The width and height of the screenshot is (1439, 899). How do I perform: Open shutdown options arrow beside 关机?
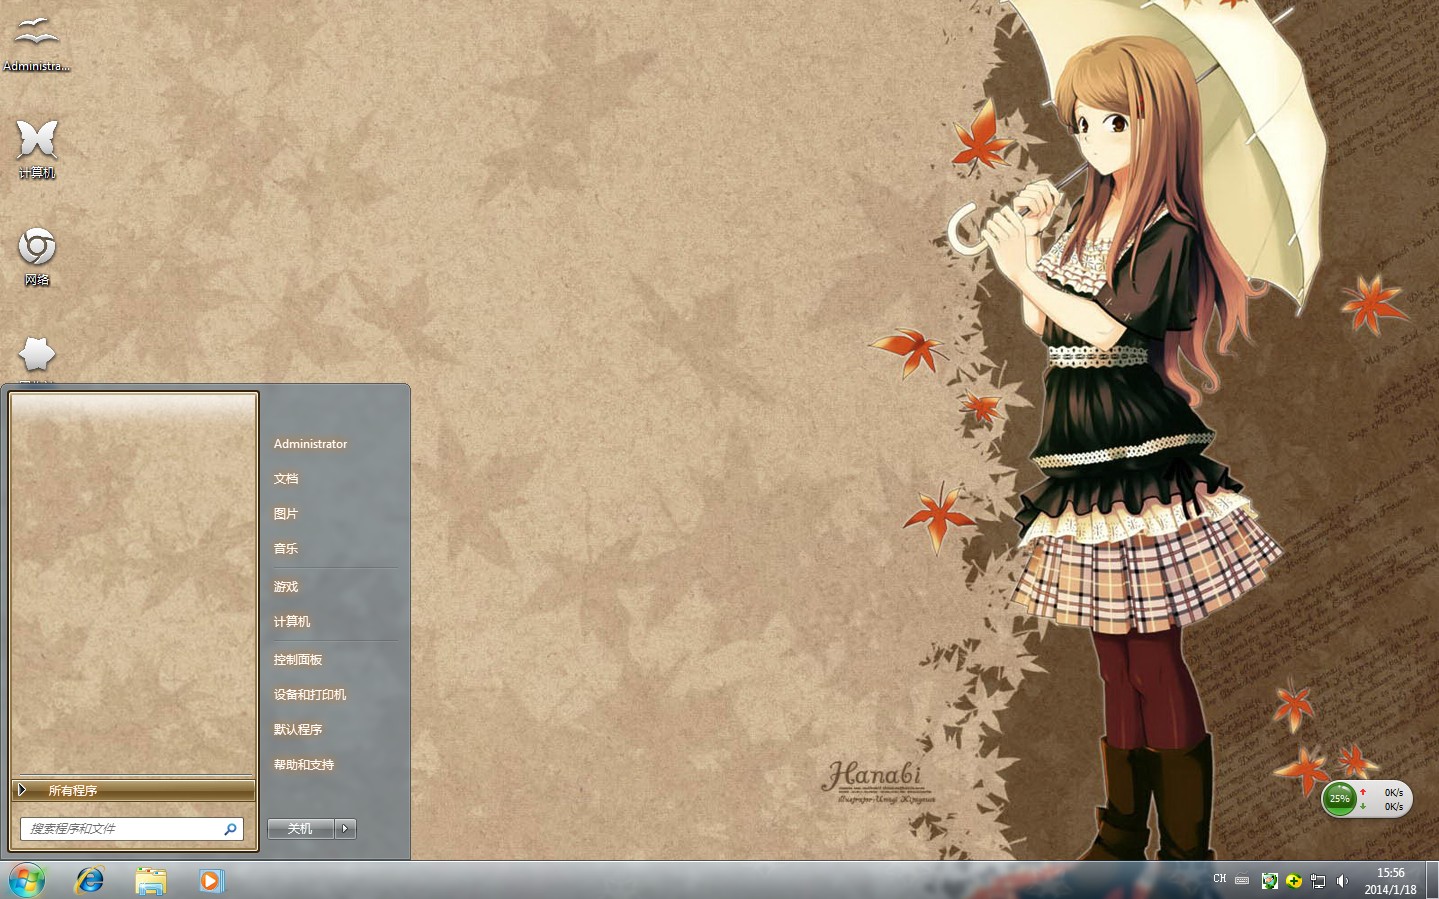click(345, 829)
